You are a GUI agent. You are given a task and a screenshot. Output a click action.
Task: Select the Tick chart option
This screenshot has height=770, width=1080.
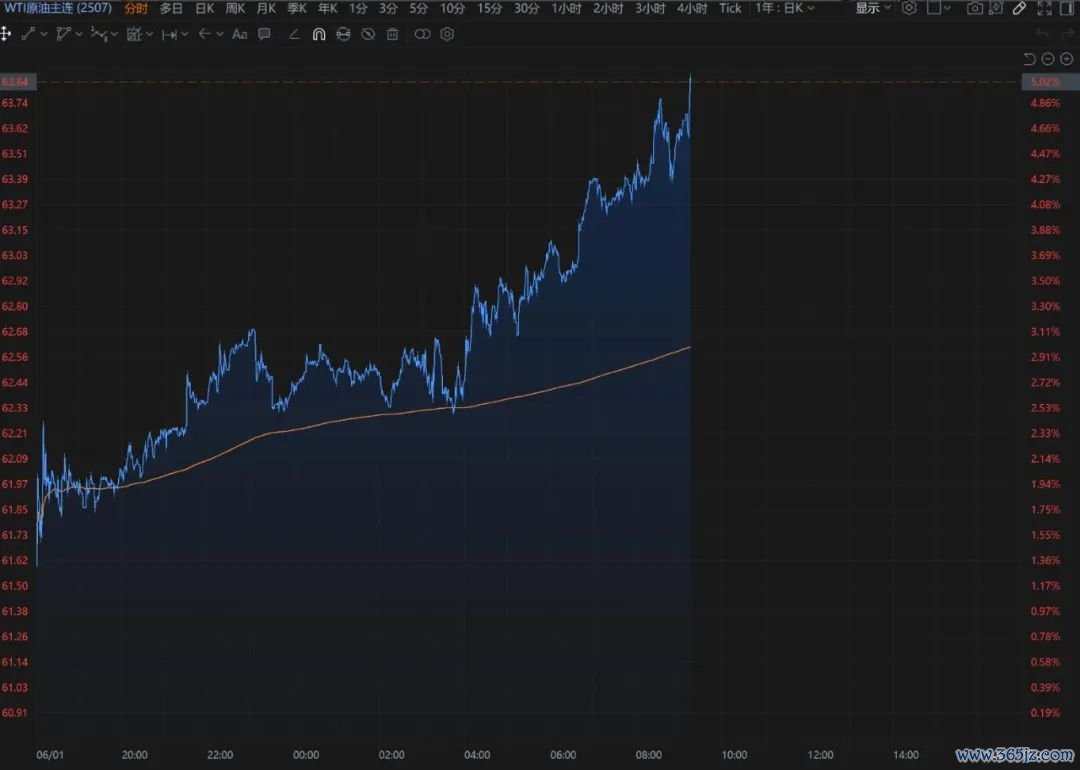730,8
